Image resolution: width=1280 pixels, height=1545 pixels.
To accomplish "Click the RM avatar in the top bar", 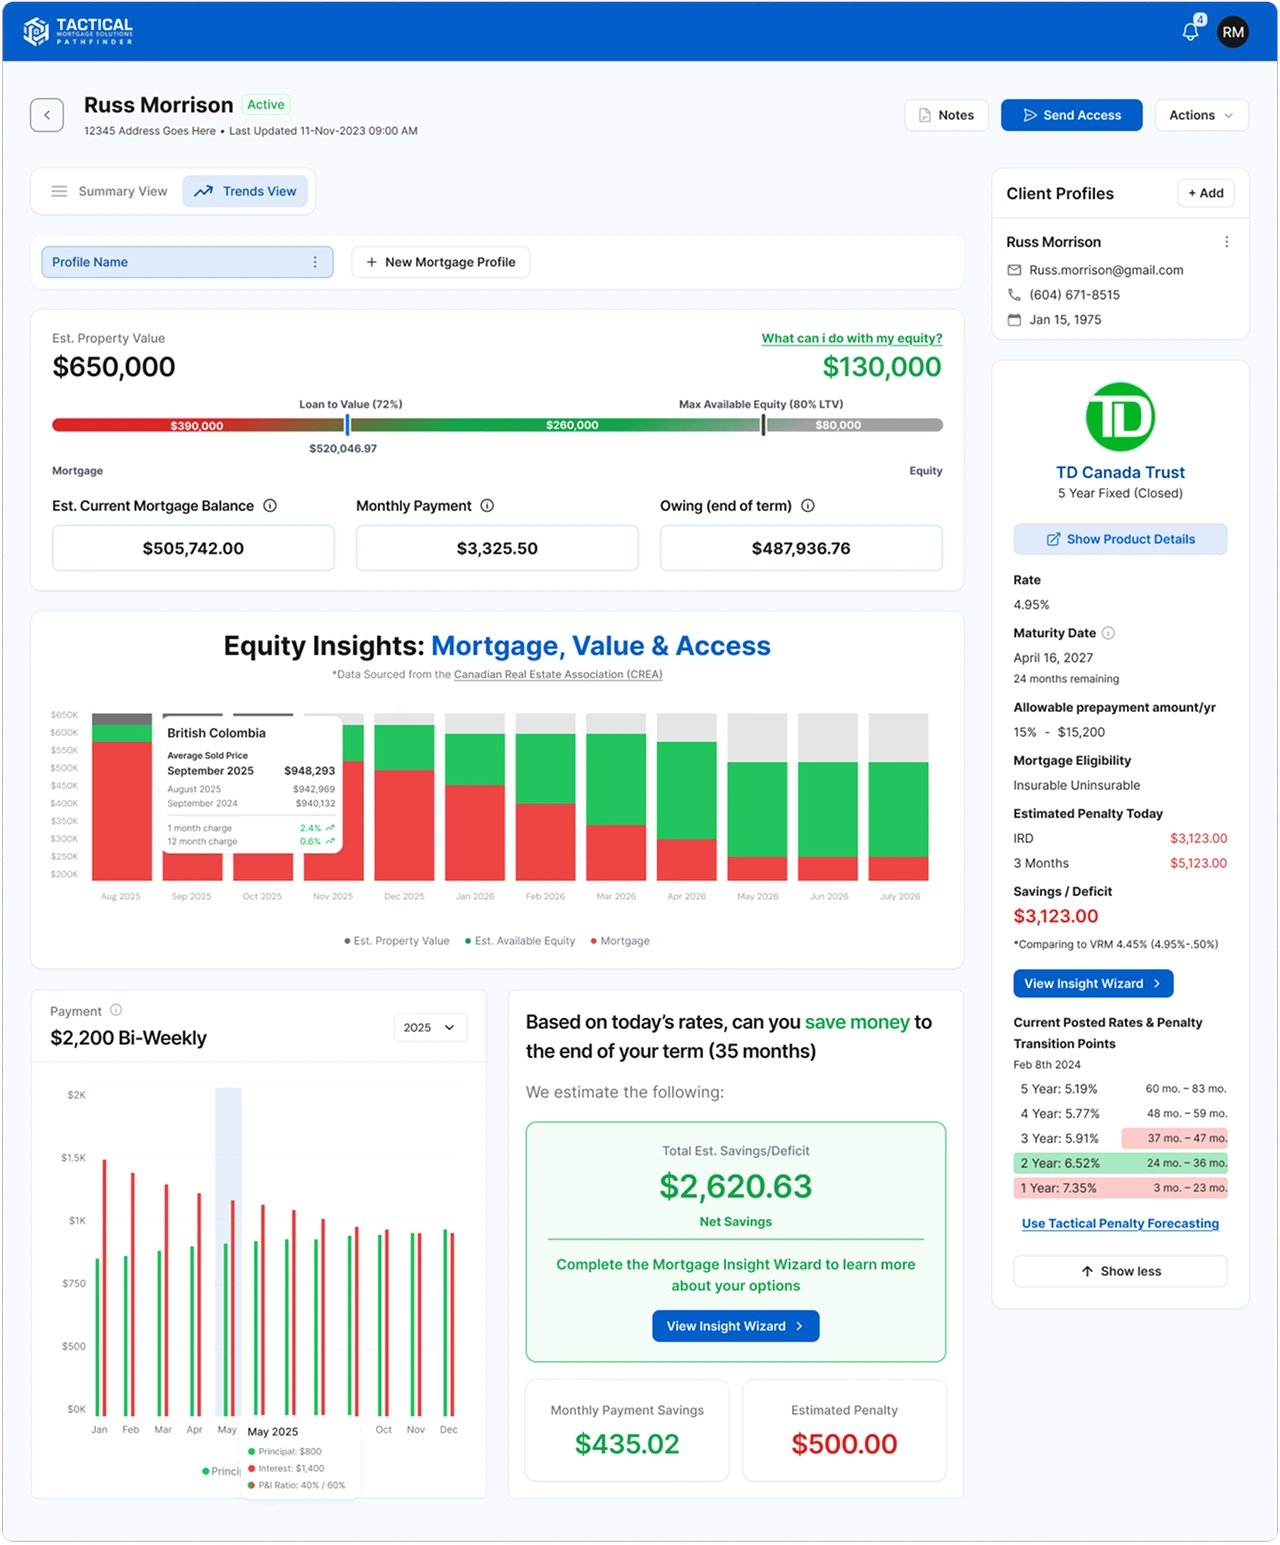I will point(1233,31).
